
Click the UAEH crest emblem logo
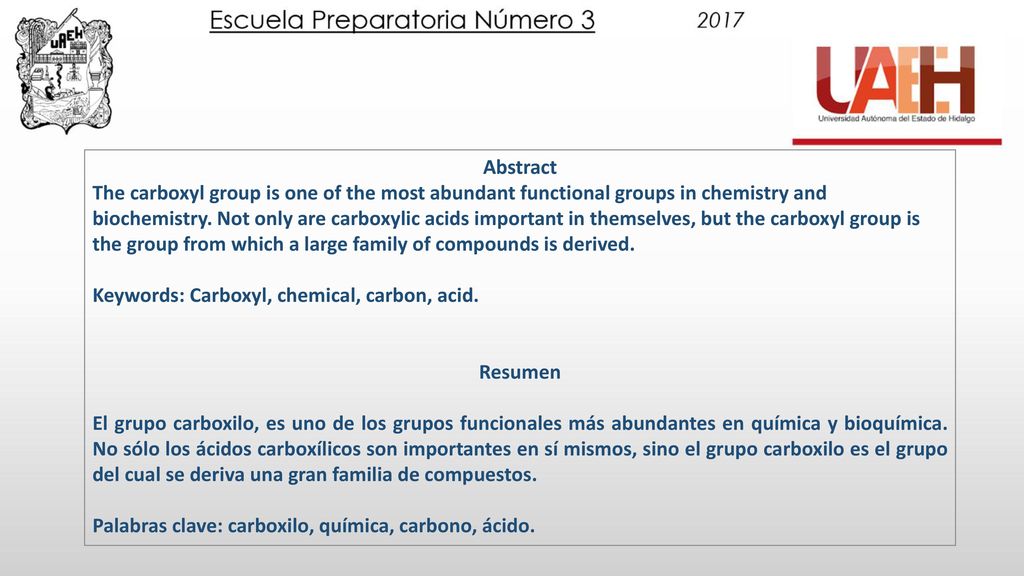coord(63,71)
